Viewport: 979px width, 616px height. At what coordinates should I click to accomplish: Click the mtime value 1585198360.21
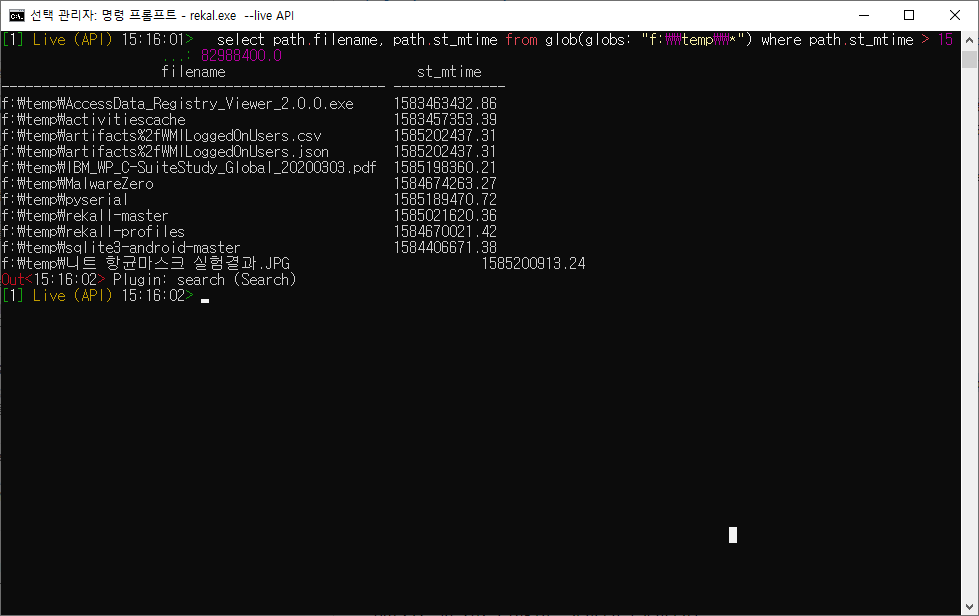pos(445,168)
